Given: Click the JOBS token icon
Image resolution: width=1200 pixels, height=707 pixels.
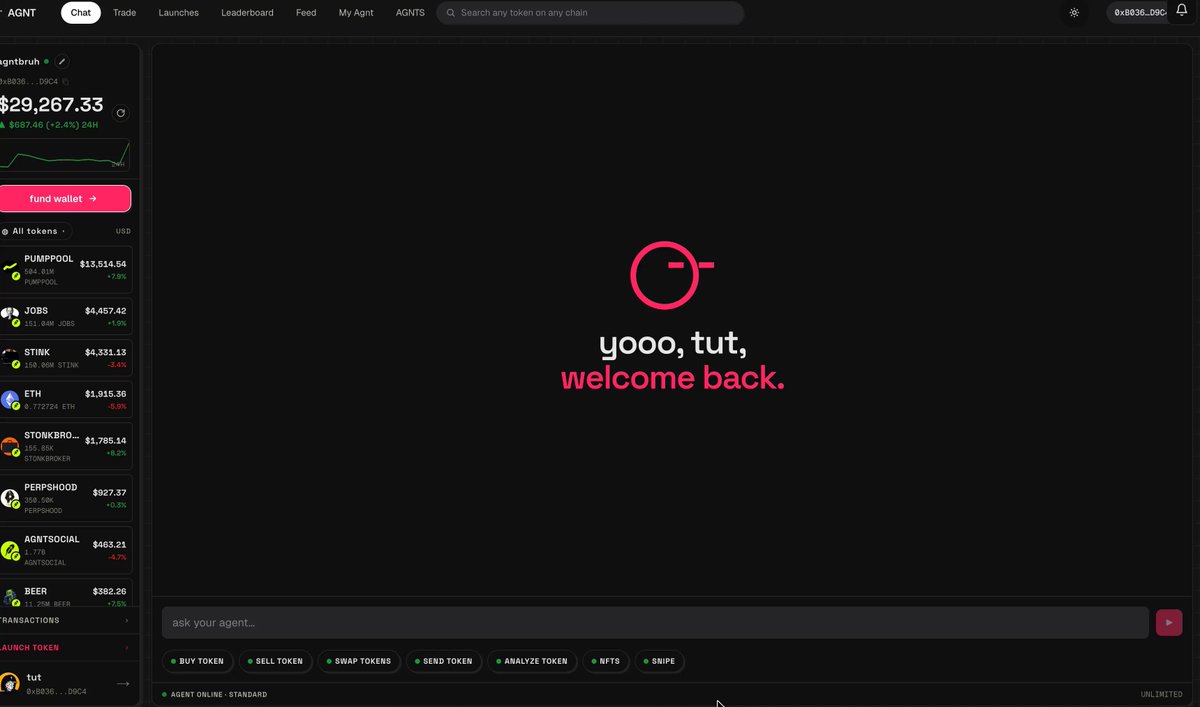Looking at the screenshot, I should click(x=11, y=317).
